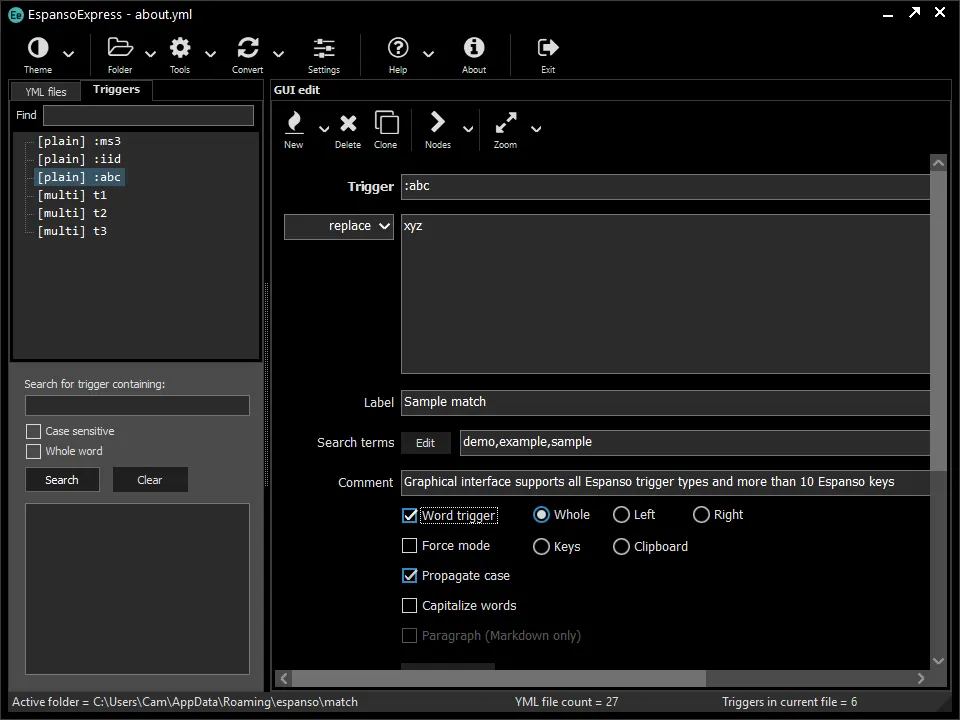Click the Help question mark icon

tap(398, 48)
